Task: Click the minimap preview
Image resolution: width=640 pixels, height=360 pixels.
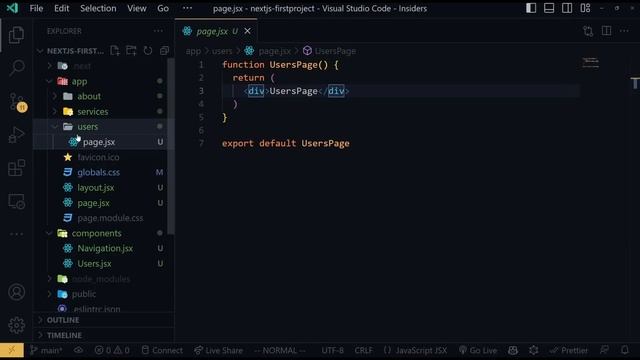Action: pyautogui.click(x=590, y=63)
